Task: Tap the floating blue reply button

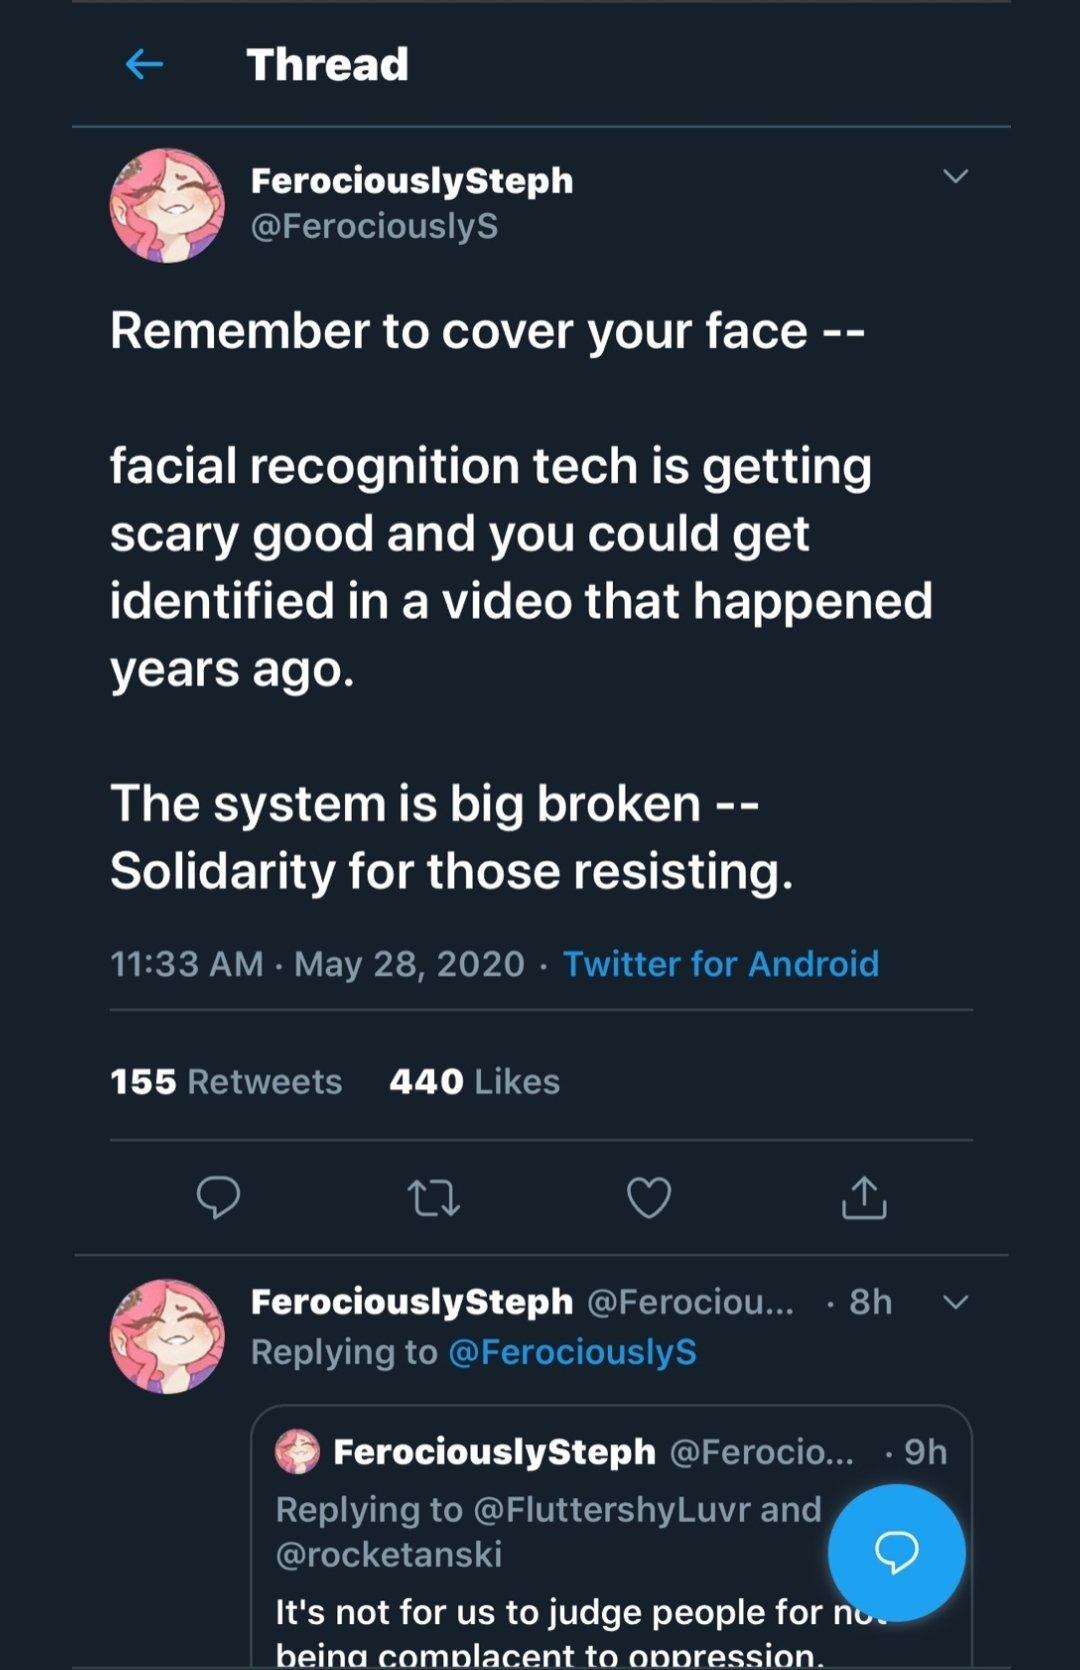Action: 896,1551
